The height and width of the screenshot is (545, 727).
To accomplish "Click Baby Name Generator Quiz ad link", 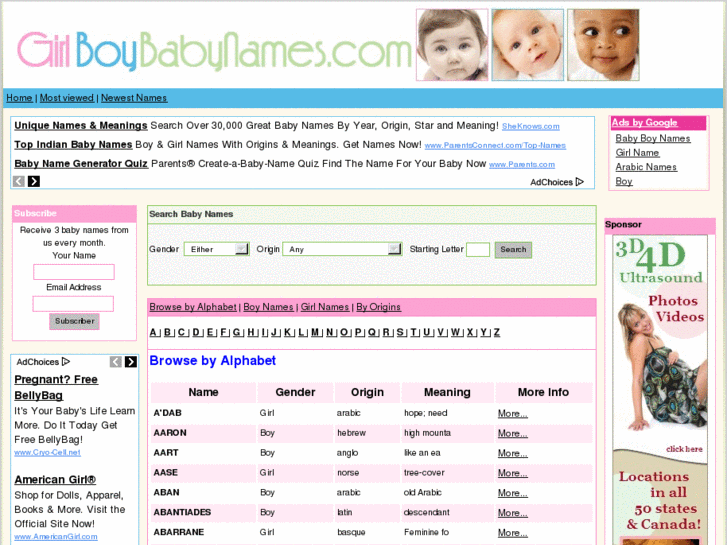I will coord(81,164).
